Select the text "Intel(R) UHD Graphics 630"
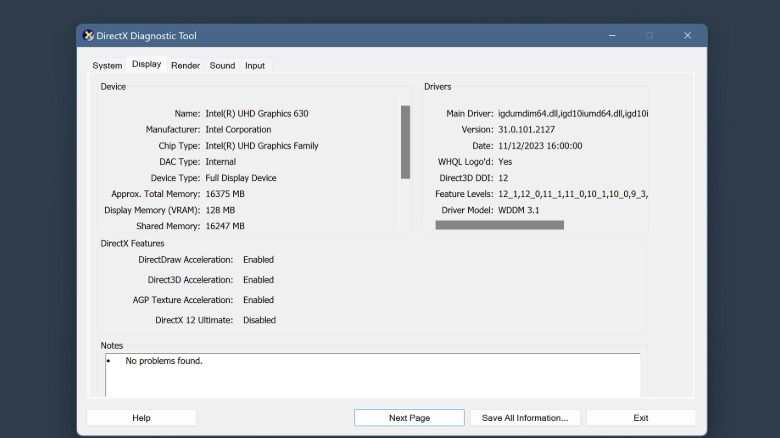Image resolution: width=780 pixels, height=438 pixels. (257, 113)
